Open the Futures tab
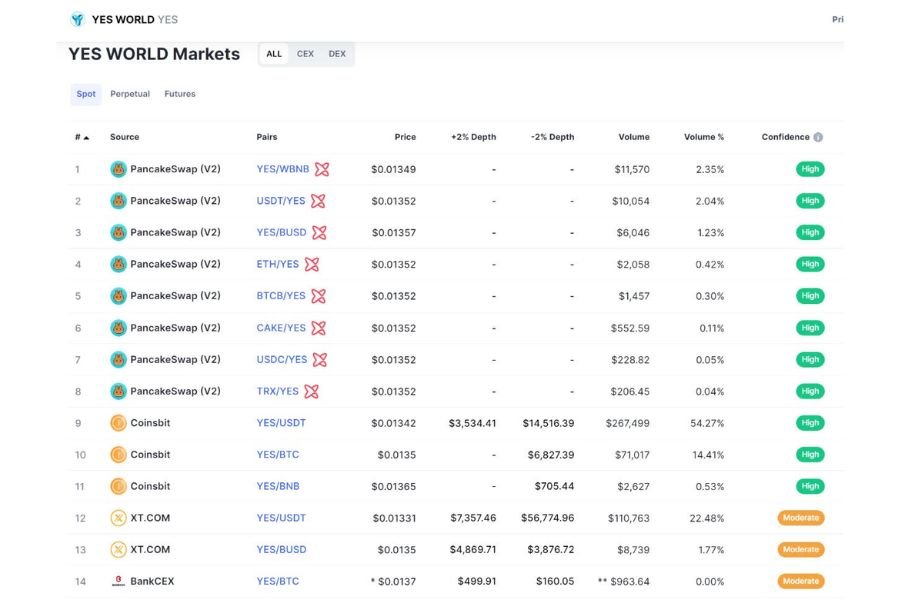This screenshot has width=900, height=600. click(180, 94)
